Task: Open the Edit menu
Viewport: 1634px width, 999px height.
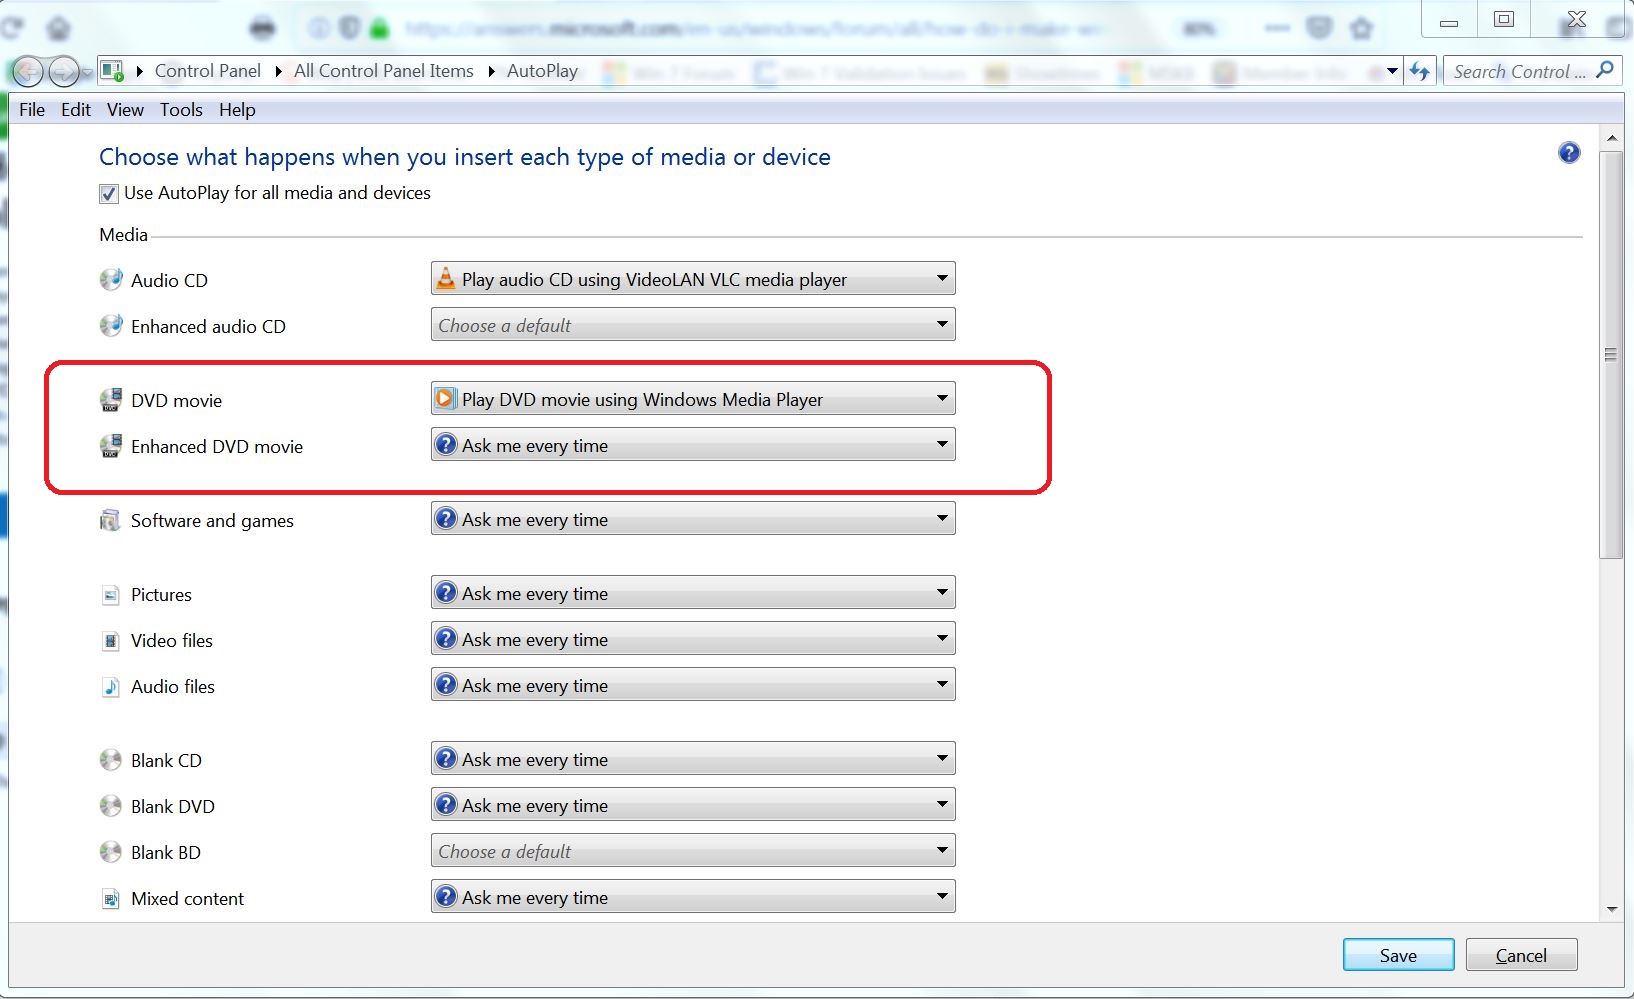Action: point(76,110)
